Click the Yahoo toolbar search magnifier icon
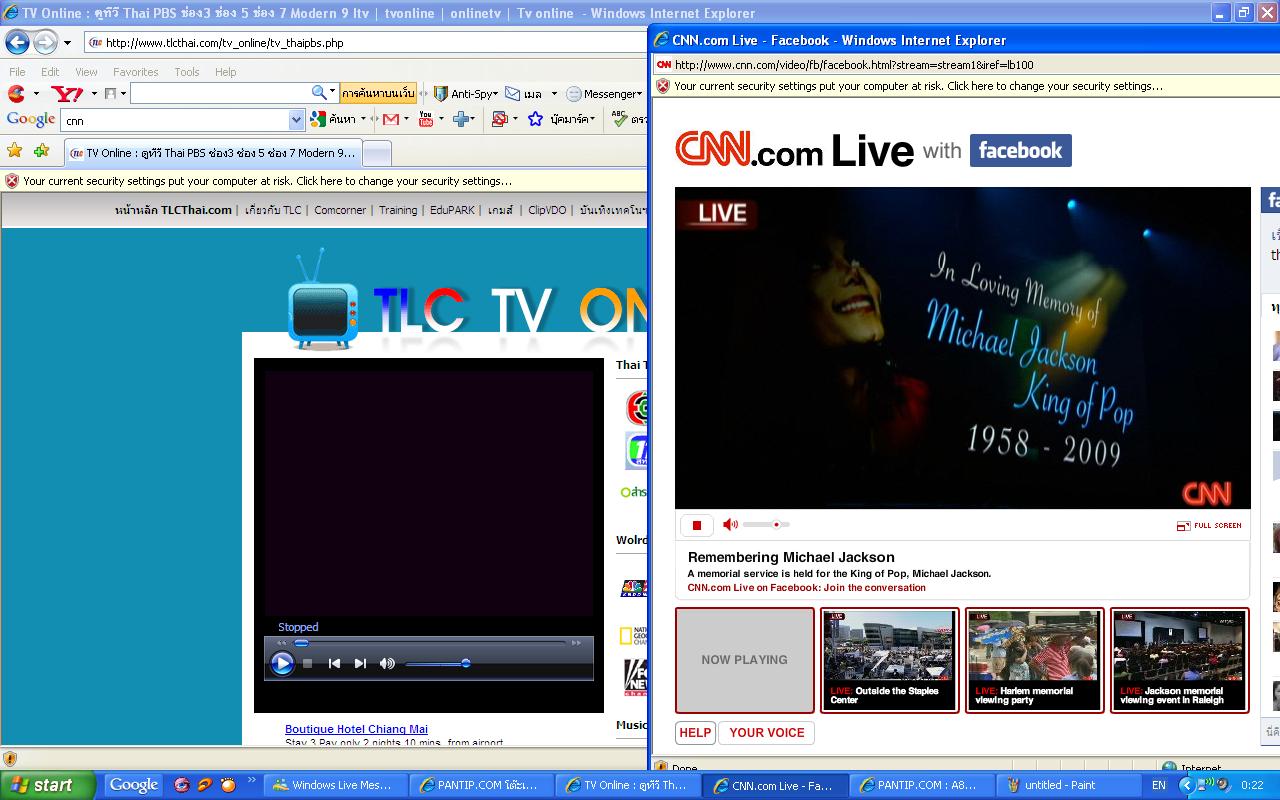Screen dimensions: 1280x800 coord(319,93)
